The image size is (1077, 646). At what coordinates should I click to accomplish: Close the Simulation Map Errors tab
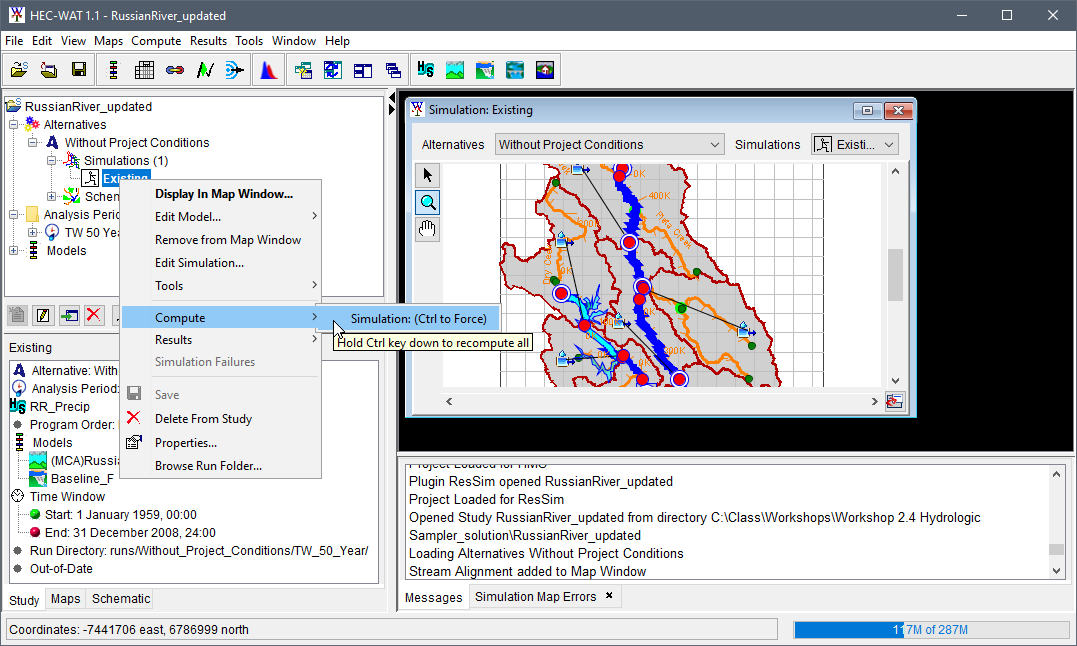tap(609, 596)
